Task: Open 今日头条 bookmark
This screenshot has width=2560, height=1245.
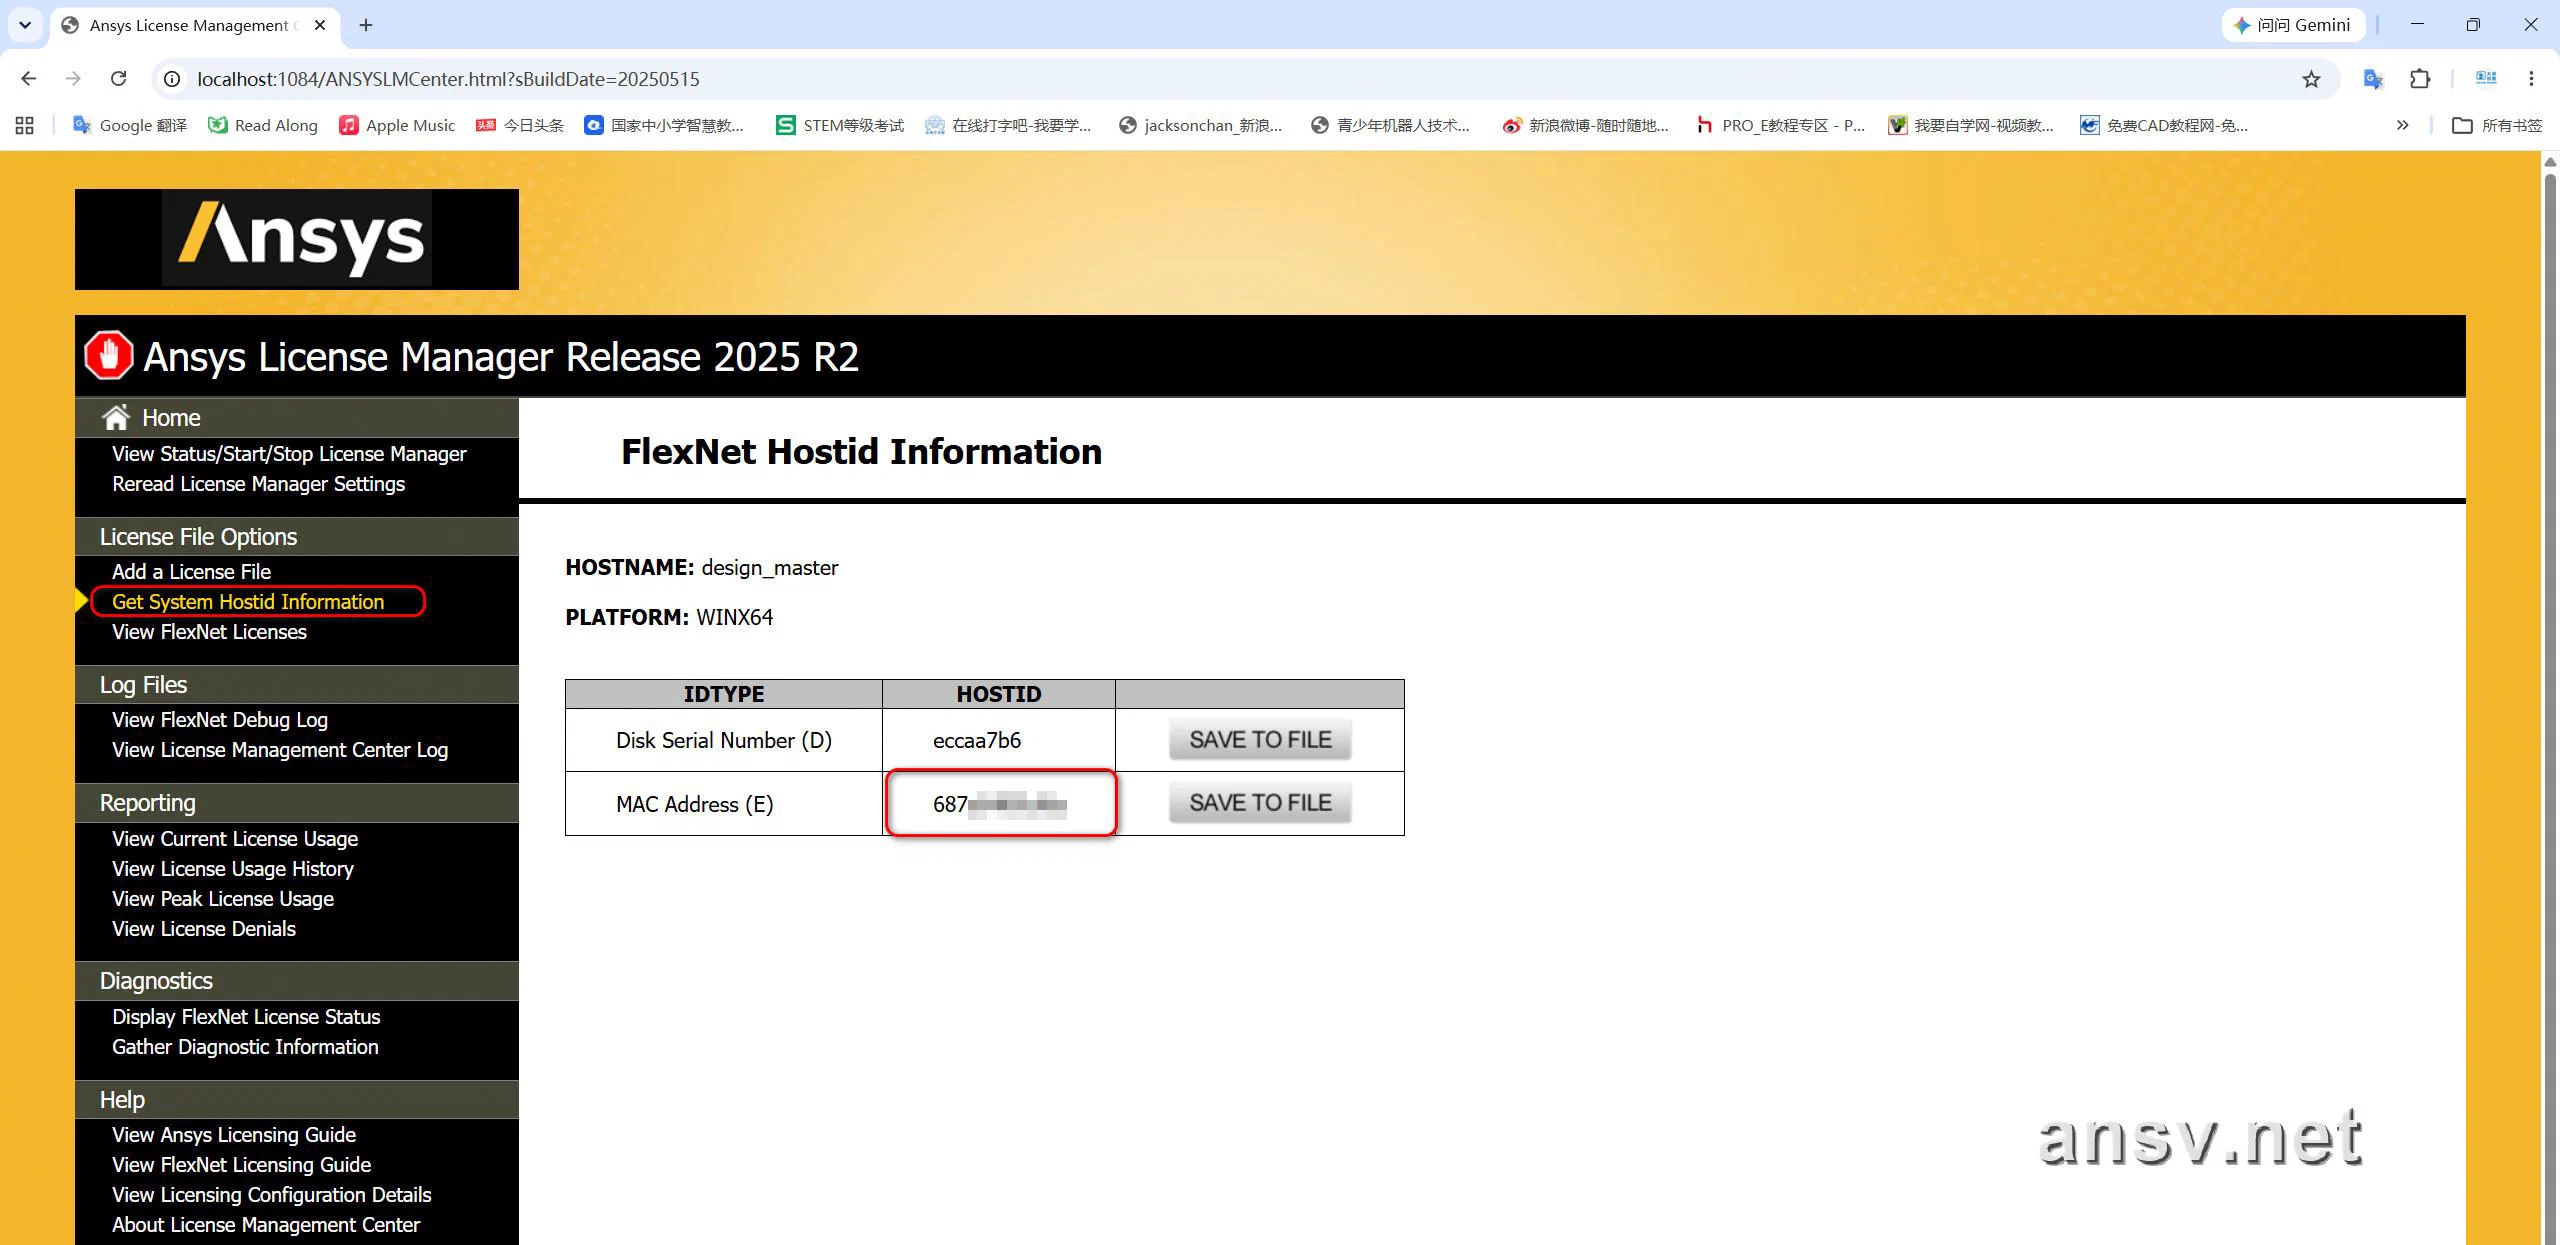Action: pyautogui.click(x=520, y=125)
